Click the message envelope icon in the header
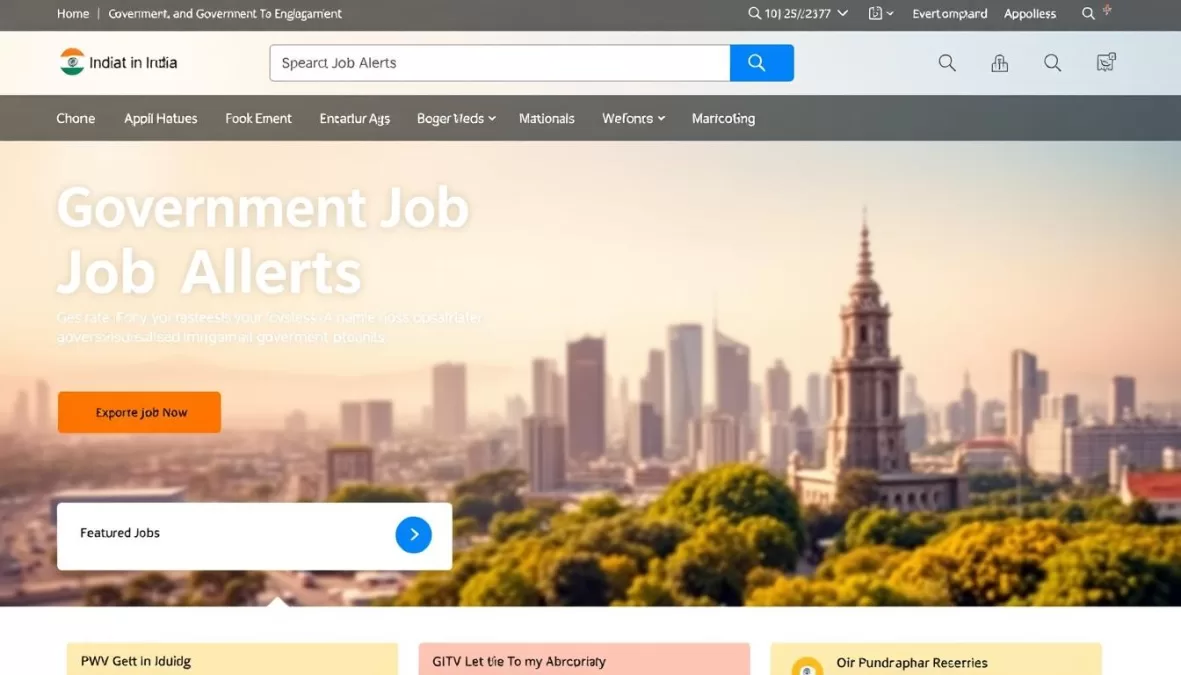This screenshot has height=675, width=1181. 1105,62
